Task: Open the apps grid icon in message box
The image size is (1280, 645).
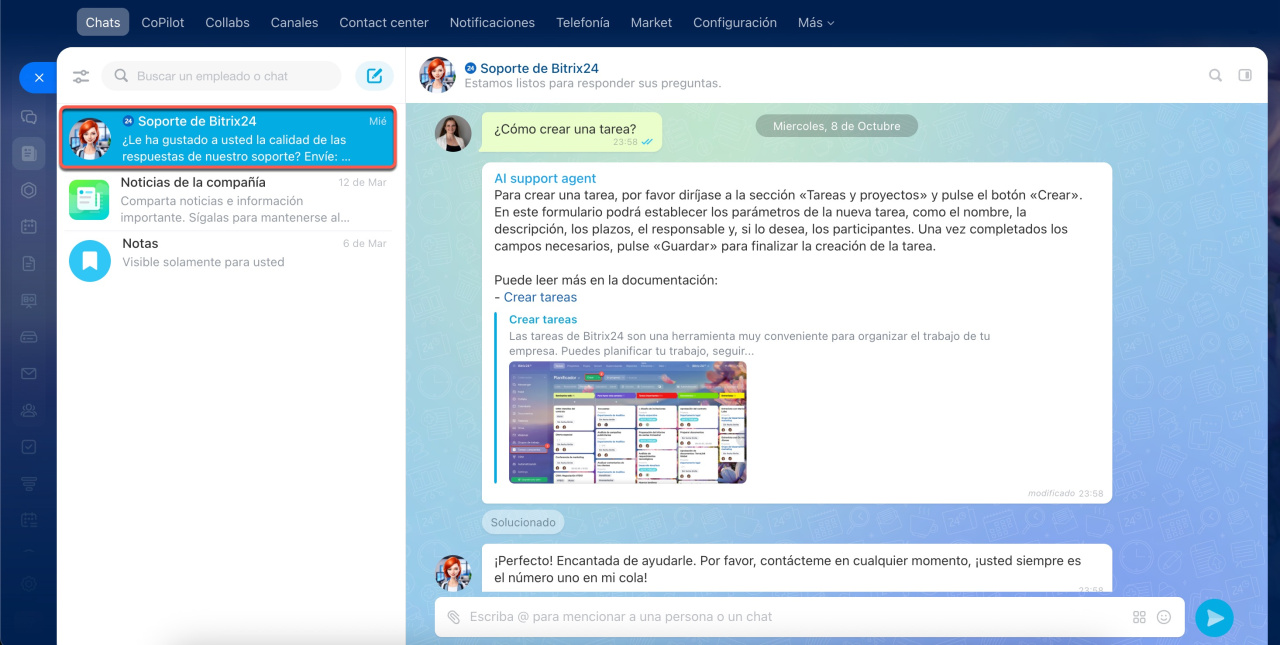Action: (1139, 617)
